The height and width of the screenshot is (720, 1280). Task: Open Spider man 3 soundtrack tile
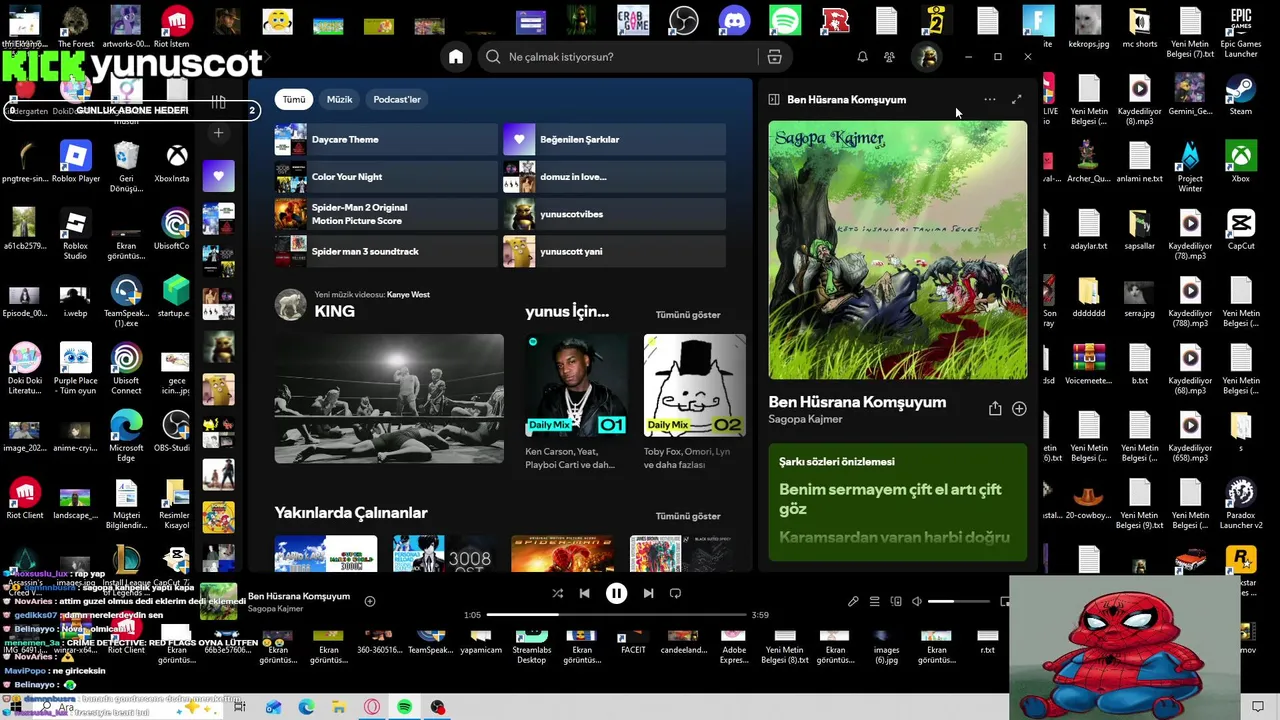coord(386,251)
